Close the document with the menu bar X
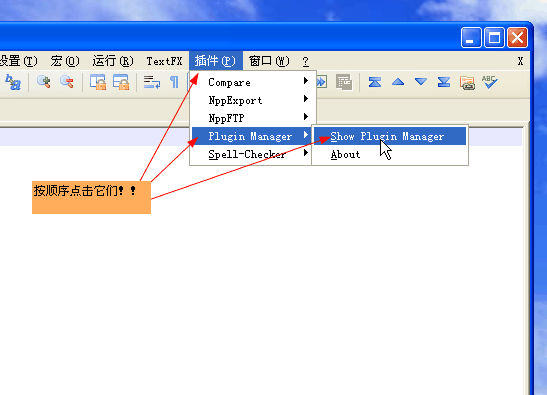This screenshot has height=395, width=547. pyautogui.click(x=520, y=61)
